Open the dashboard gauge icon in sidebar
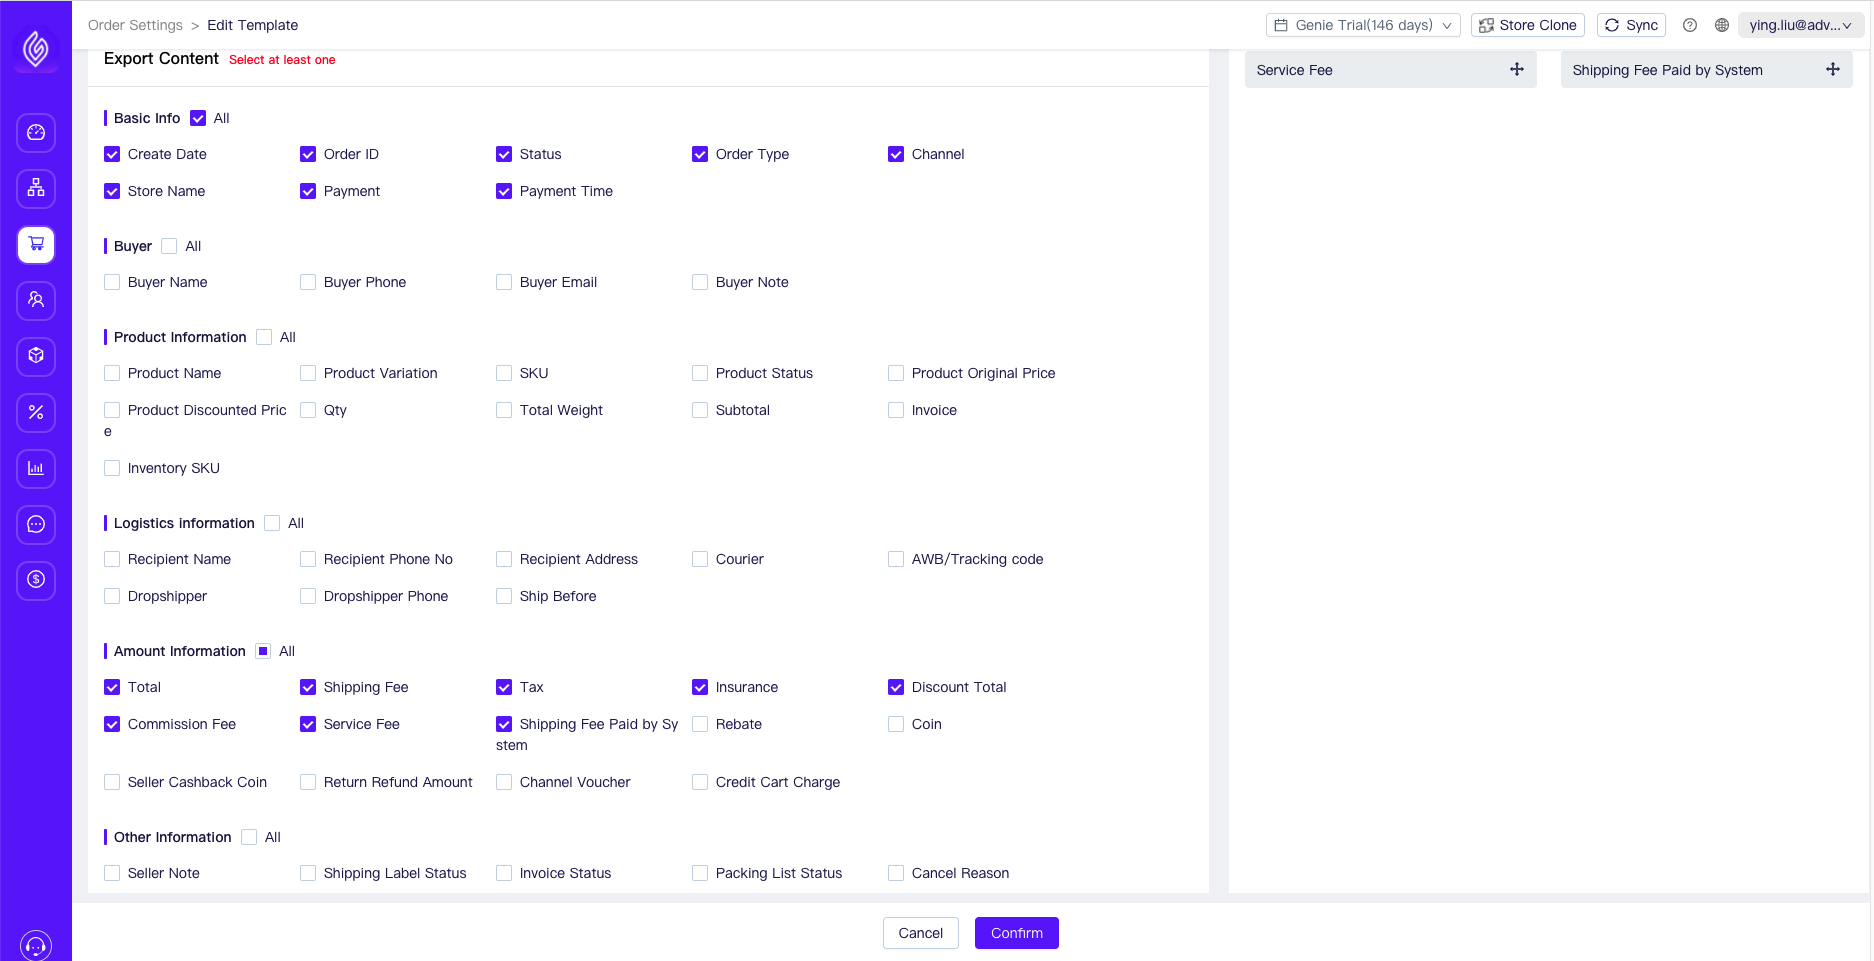The image size is (1874, 961). point(36,132)
